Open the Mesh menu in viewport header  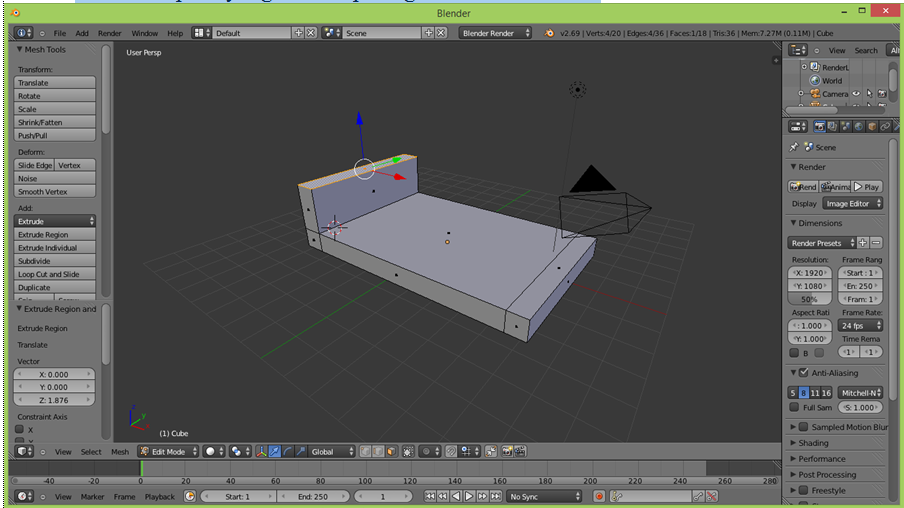coord(120,452)
